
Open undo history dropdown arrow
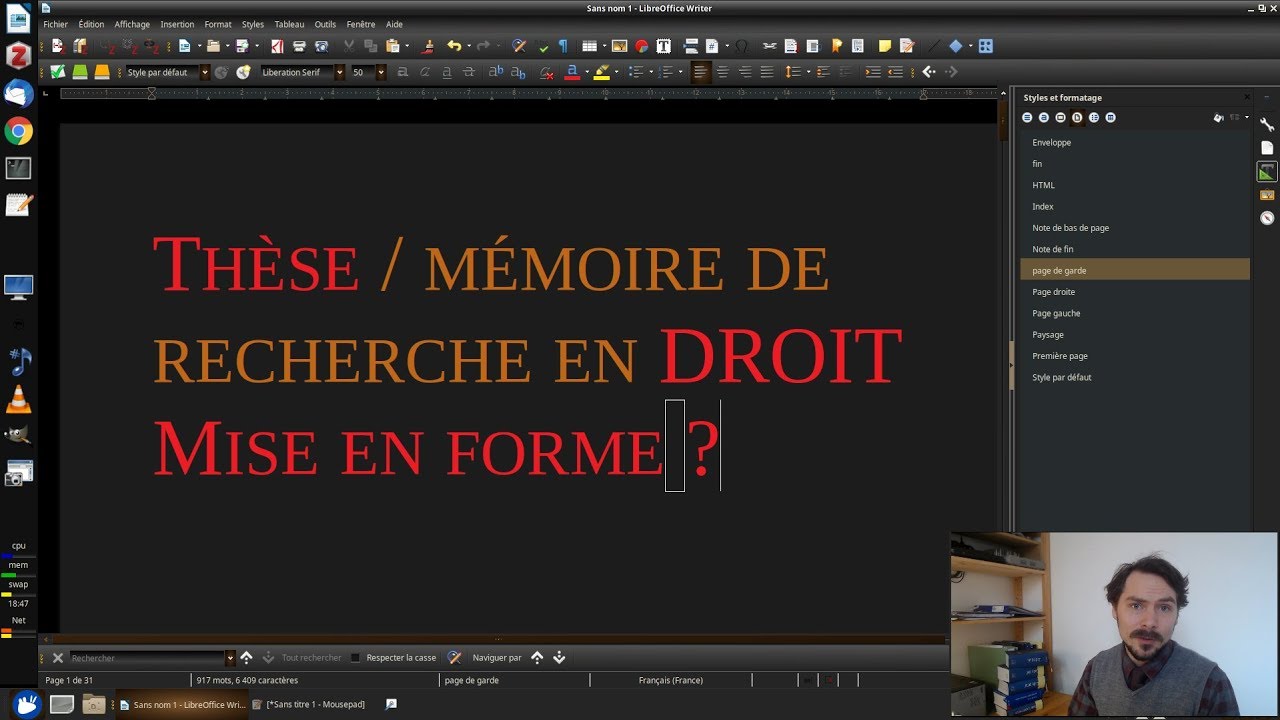[469, 46]
